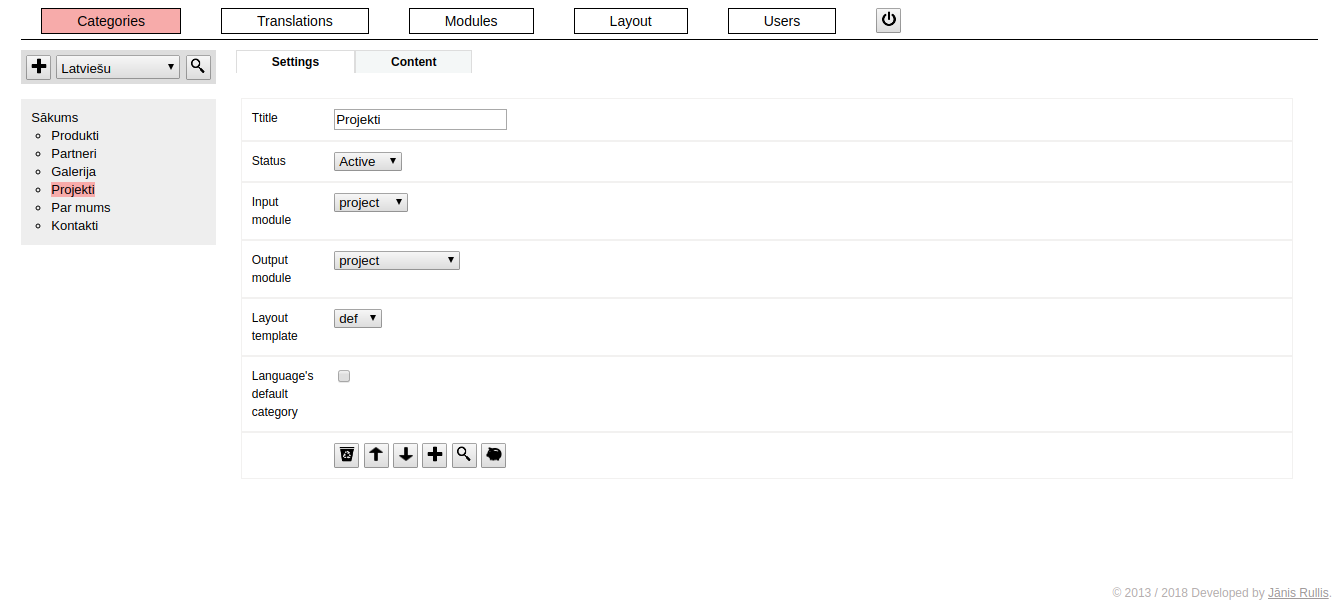Image resolution: width=1339 pixels, height=608 pixels.
Task: Select the highlighted Projekti category
Action: coord(73,189)
